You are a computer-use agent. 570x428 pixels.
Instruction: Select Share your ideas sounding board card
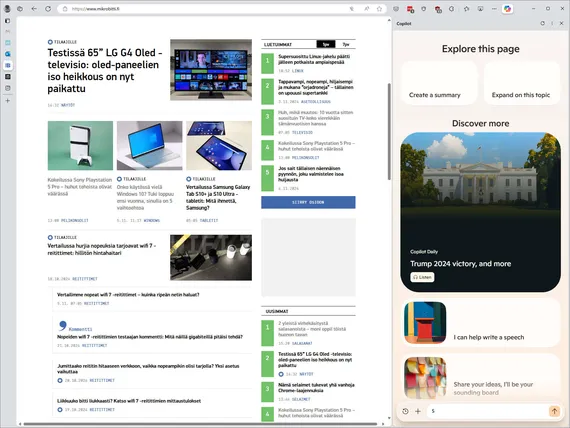click(x=481, y=378)
